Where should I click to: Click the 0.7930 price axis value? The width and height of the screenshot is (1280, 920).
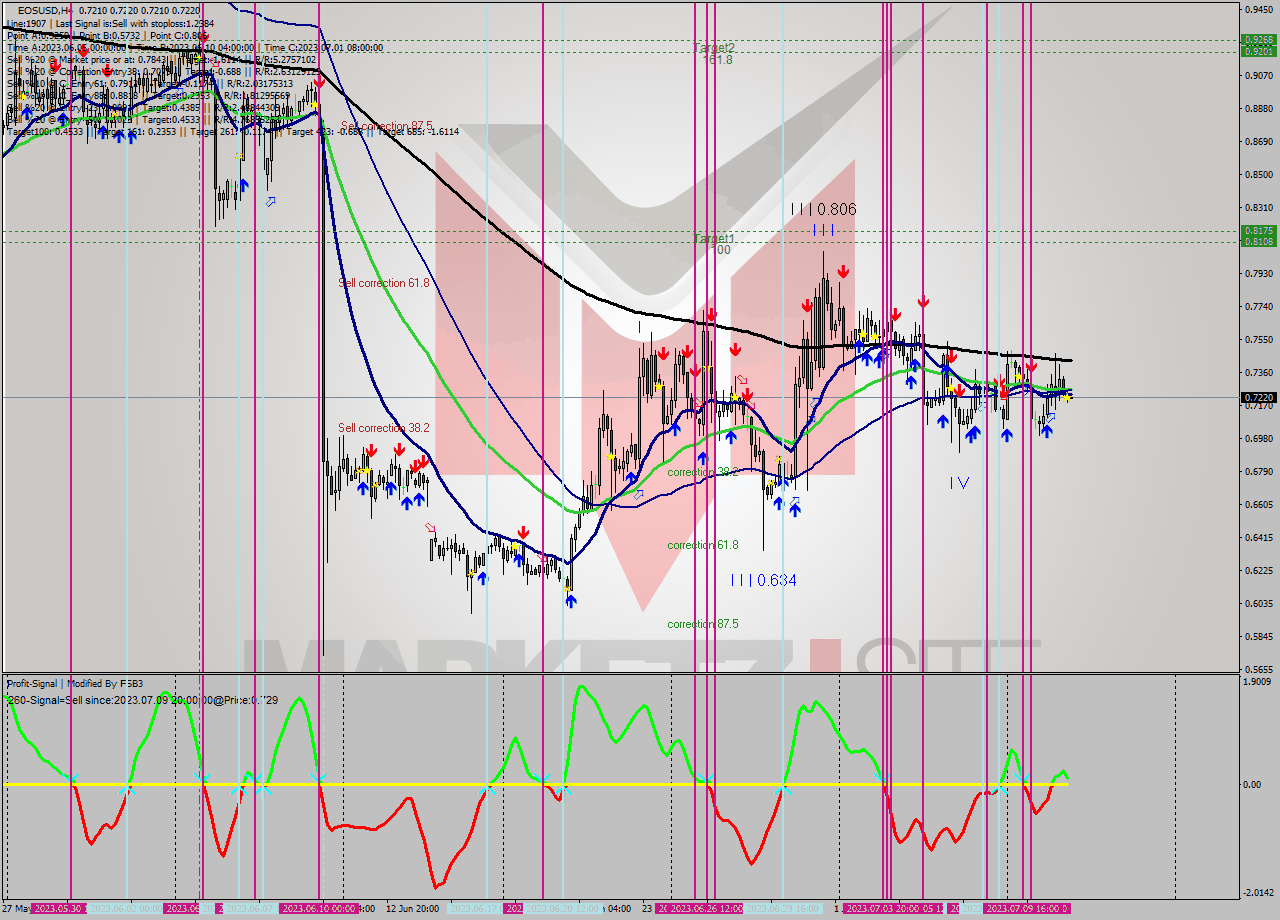point(1258,273)
